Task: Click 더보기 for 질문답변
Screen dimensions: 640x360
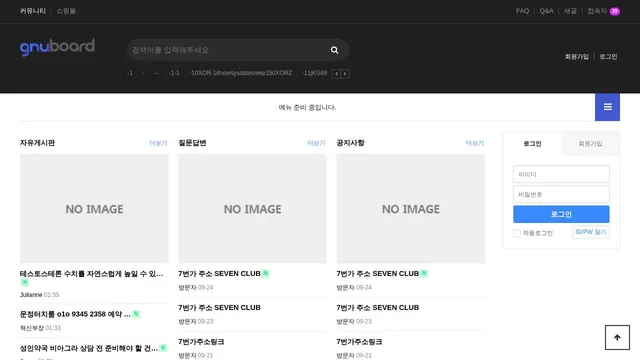Action: pos(316,143)
